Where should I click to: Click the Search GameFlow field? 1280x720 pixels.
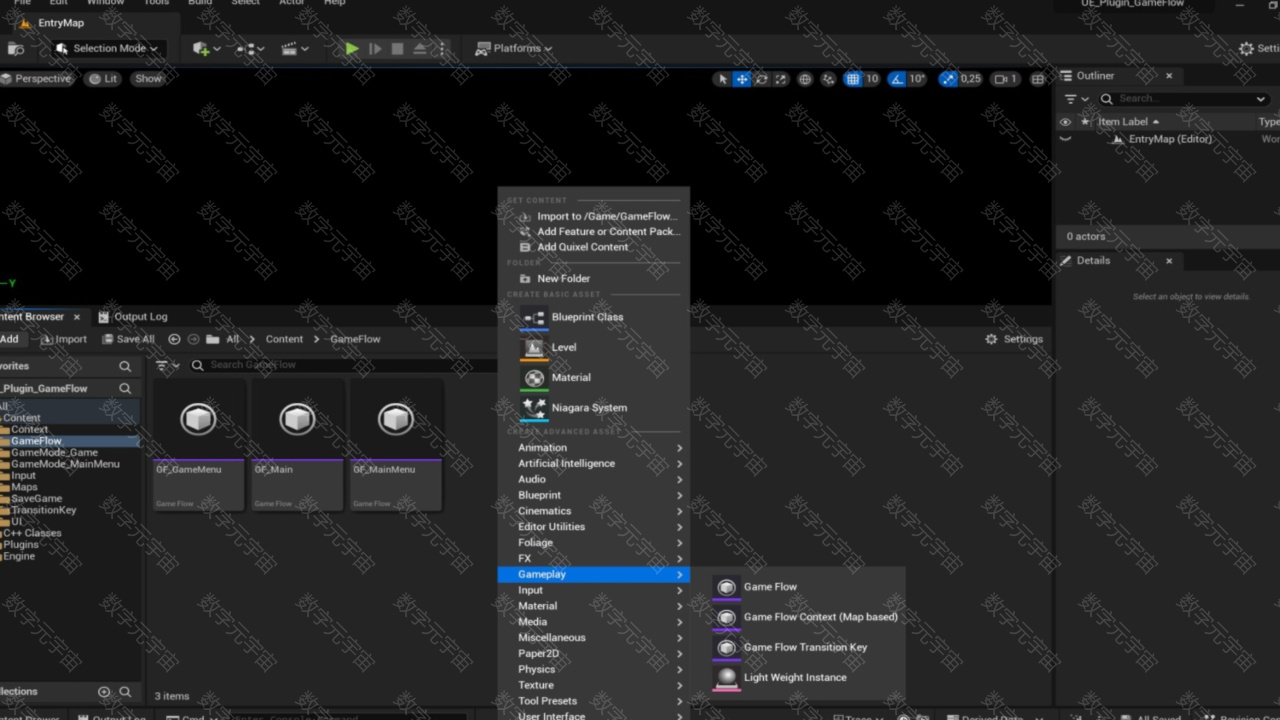point(342,365)
